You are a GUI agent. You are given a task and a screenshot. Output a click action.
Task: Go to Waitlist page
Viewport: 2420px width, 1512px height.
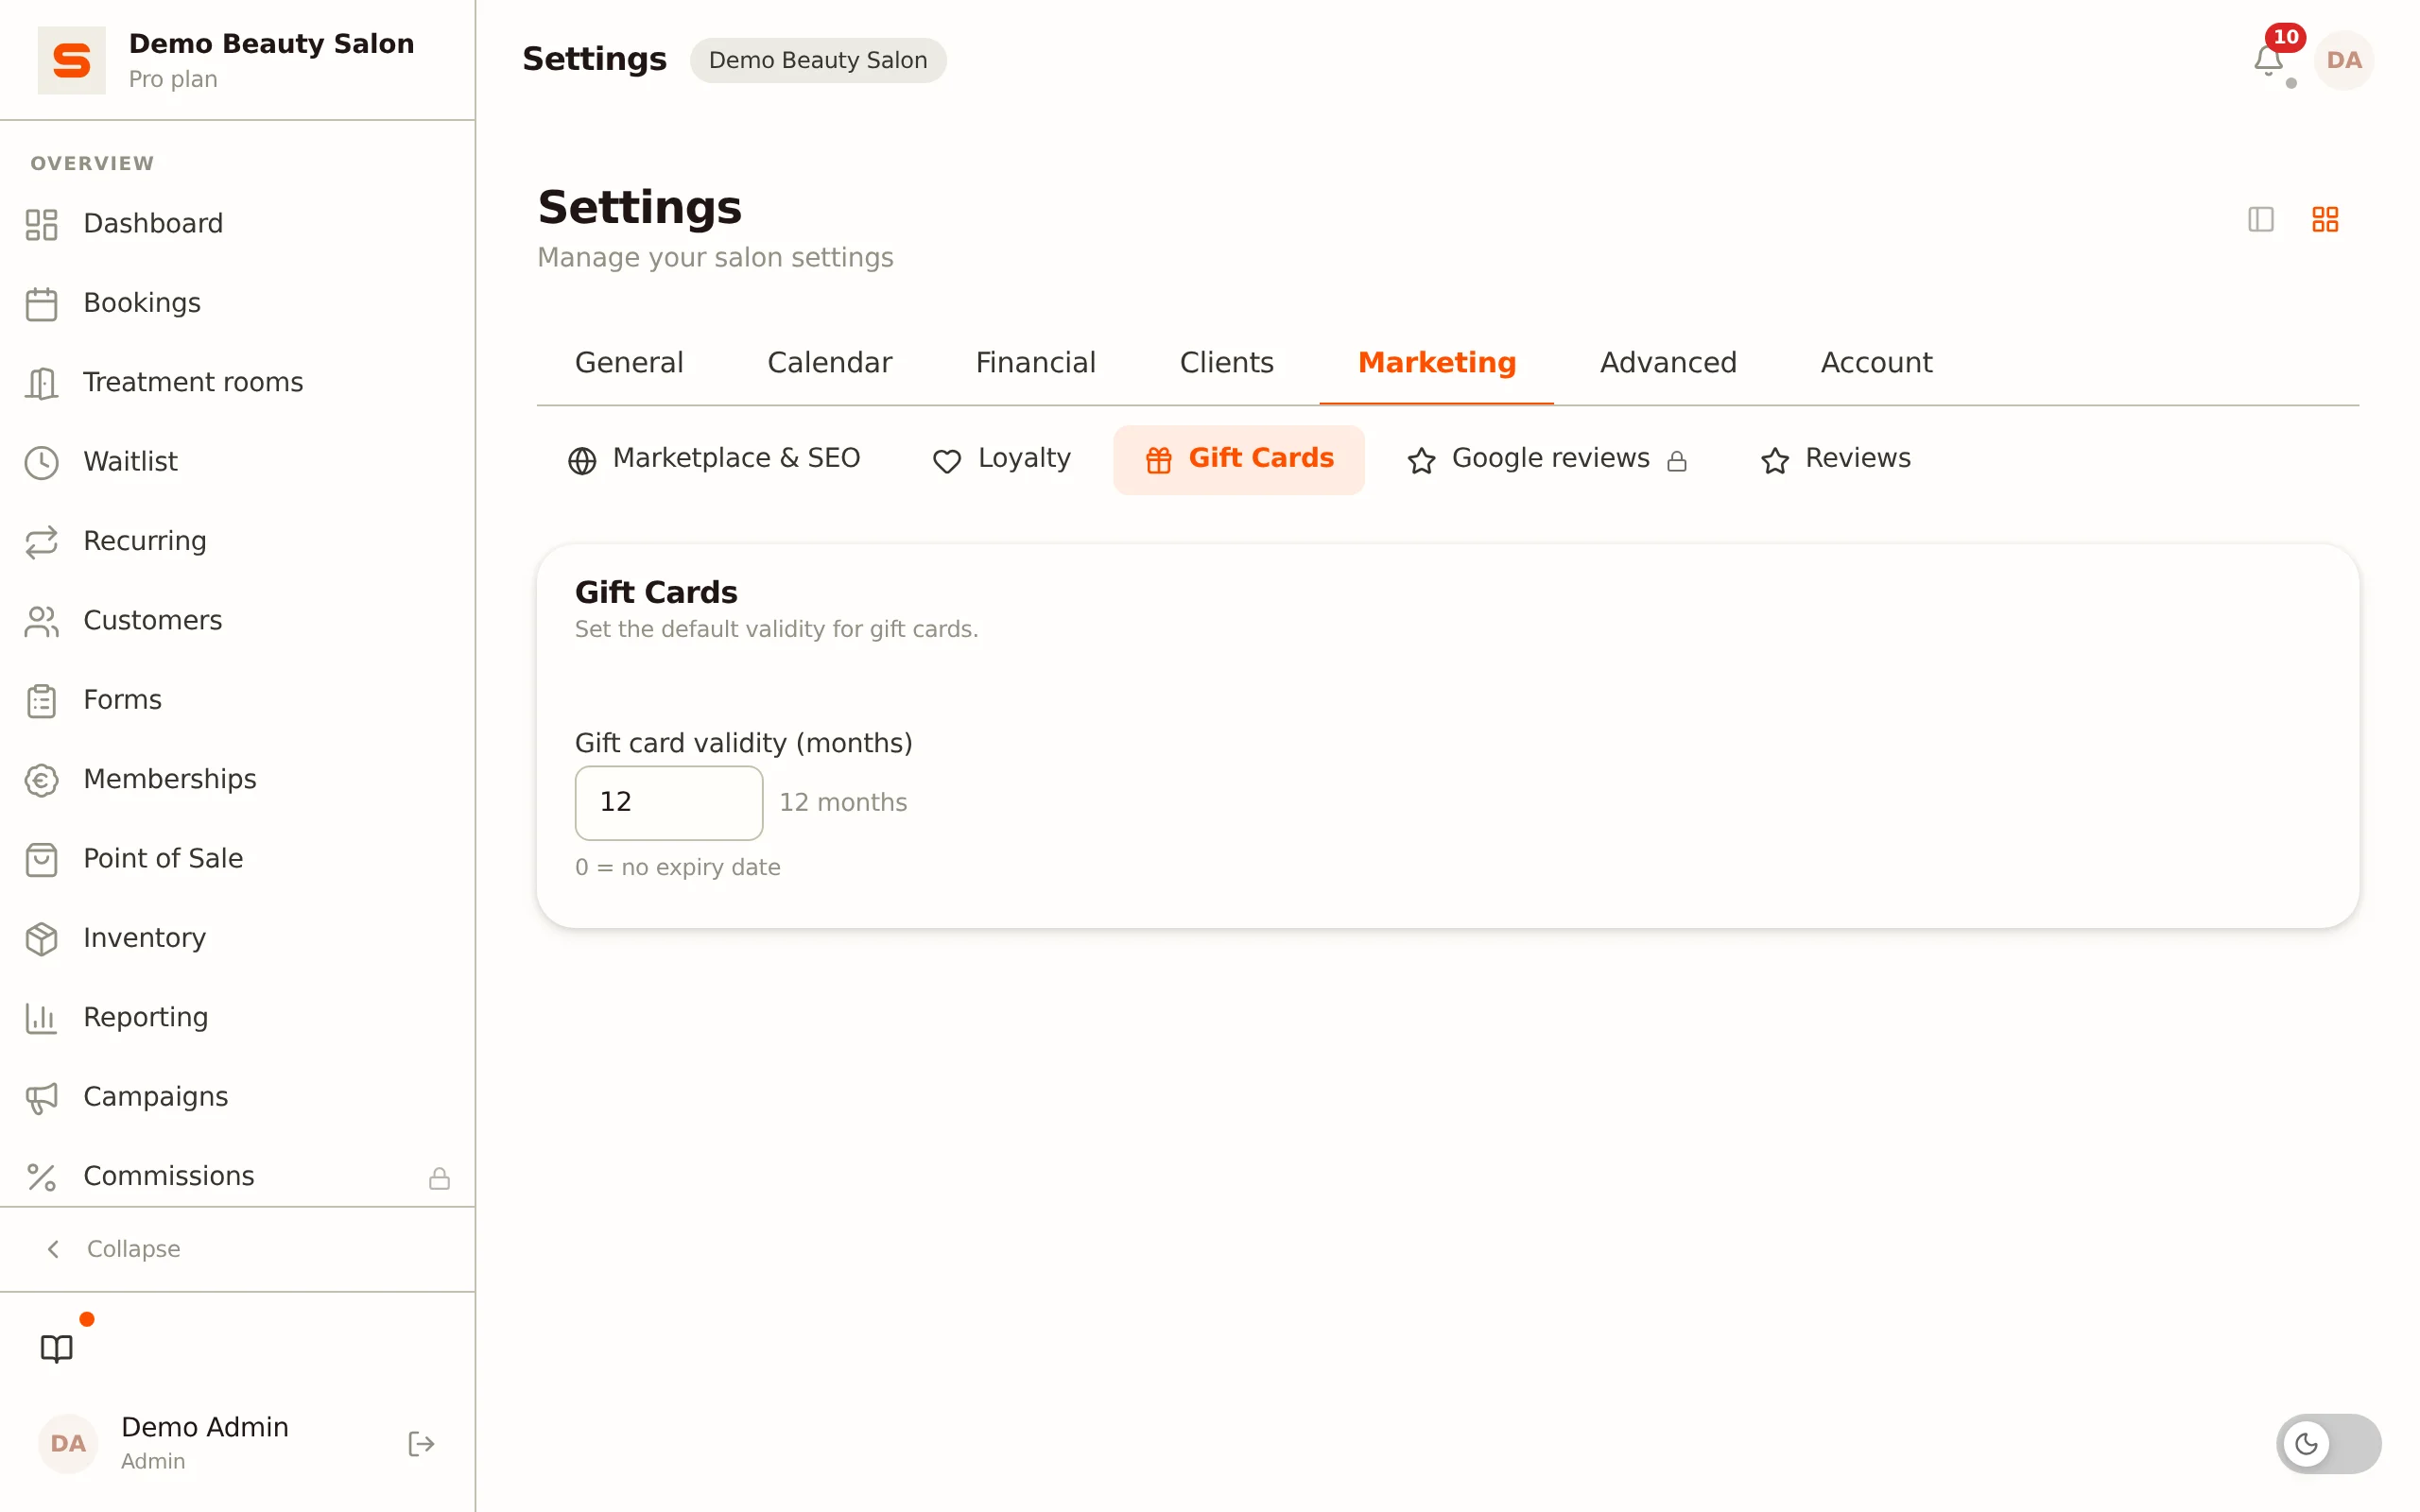point(238,462)
